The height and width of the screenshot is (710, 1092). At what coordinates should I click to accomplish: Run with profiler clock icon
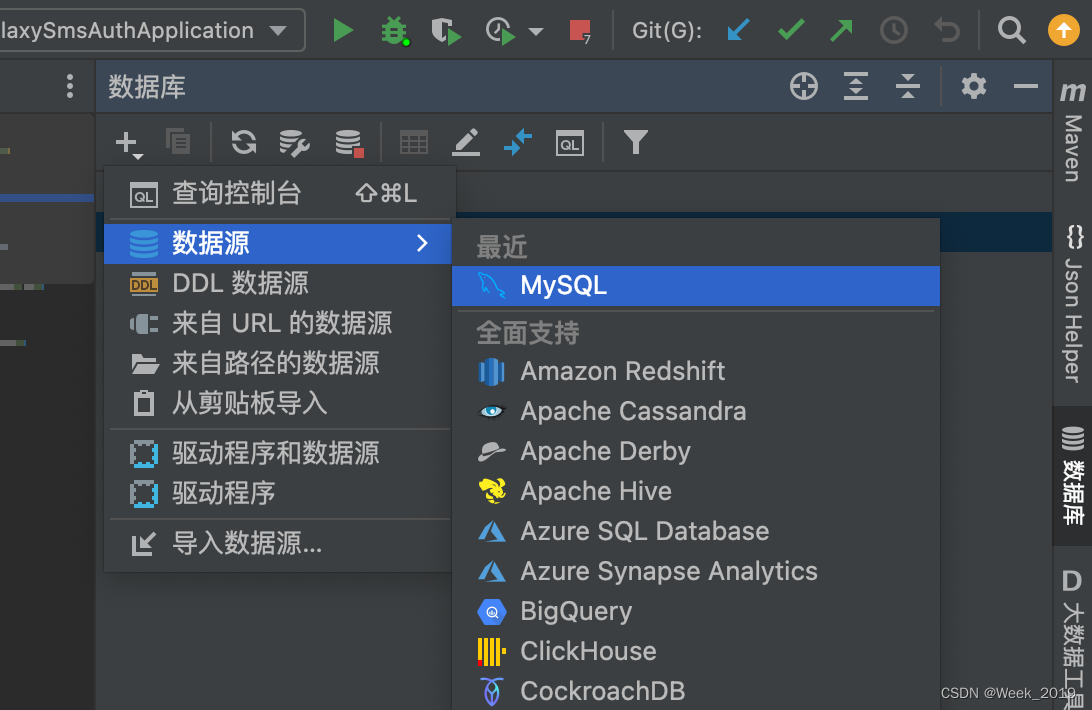[x=500, y=31]
